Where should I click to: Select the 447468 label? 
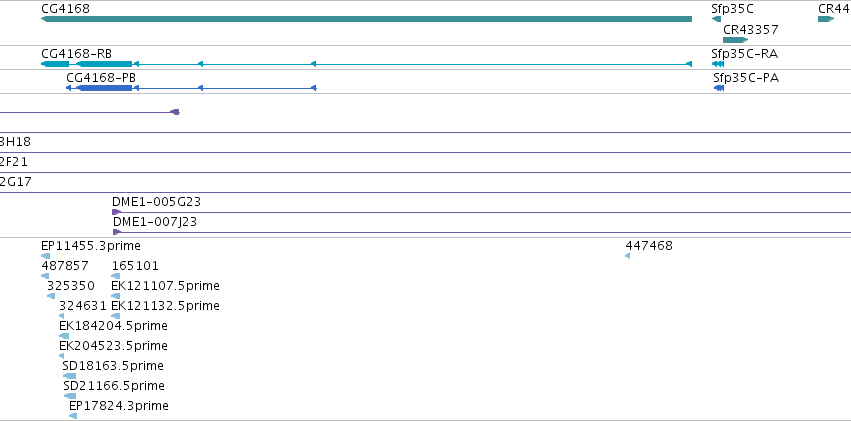coord(649,246)
